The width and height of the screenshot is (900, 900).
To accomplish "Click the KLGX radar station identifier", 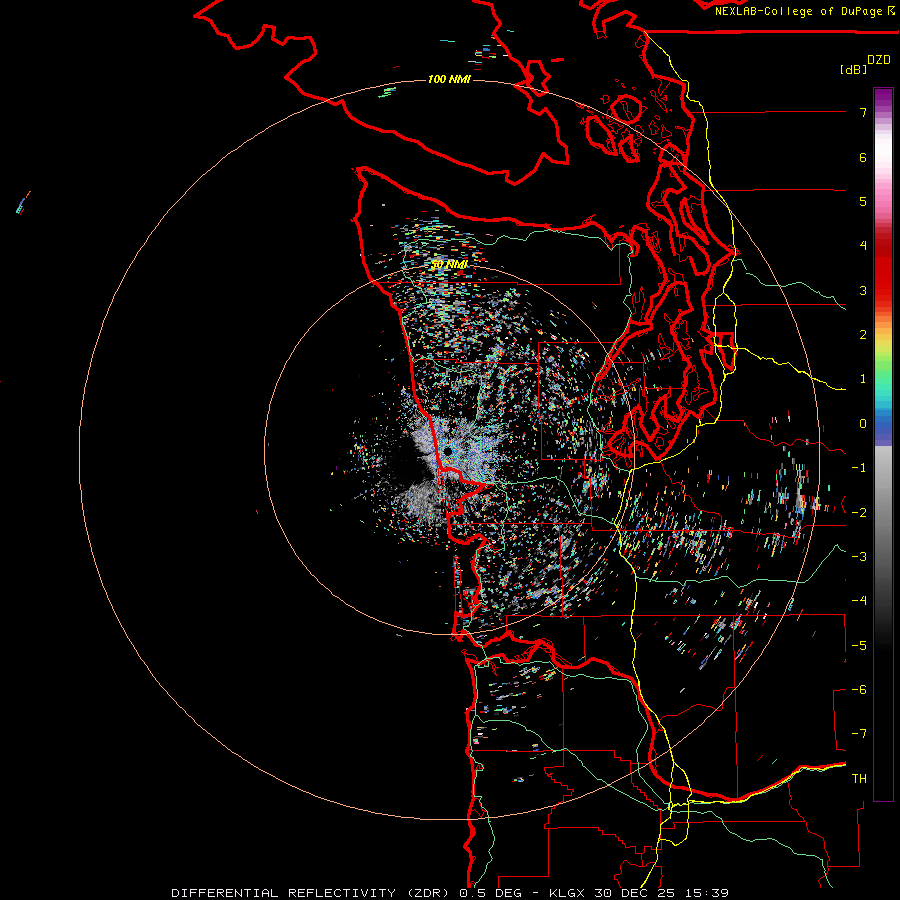I will [x=567, y=893].
